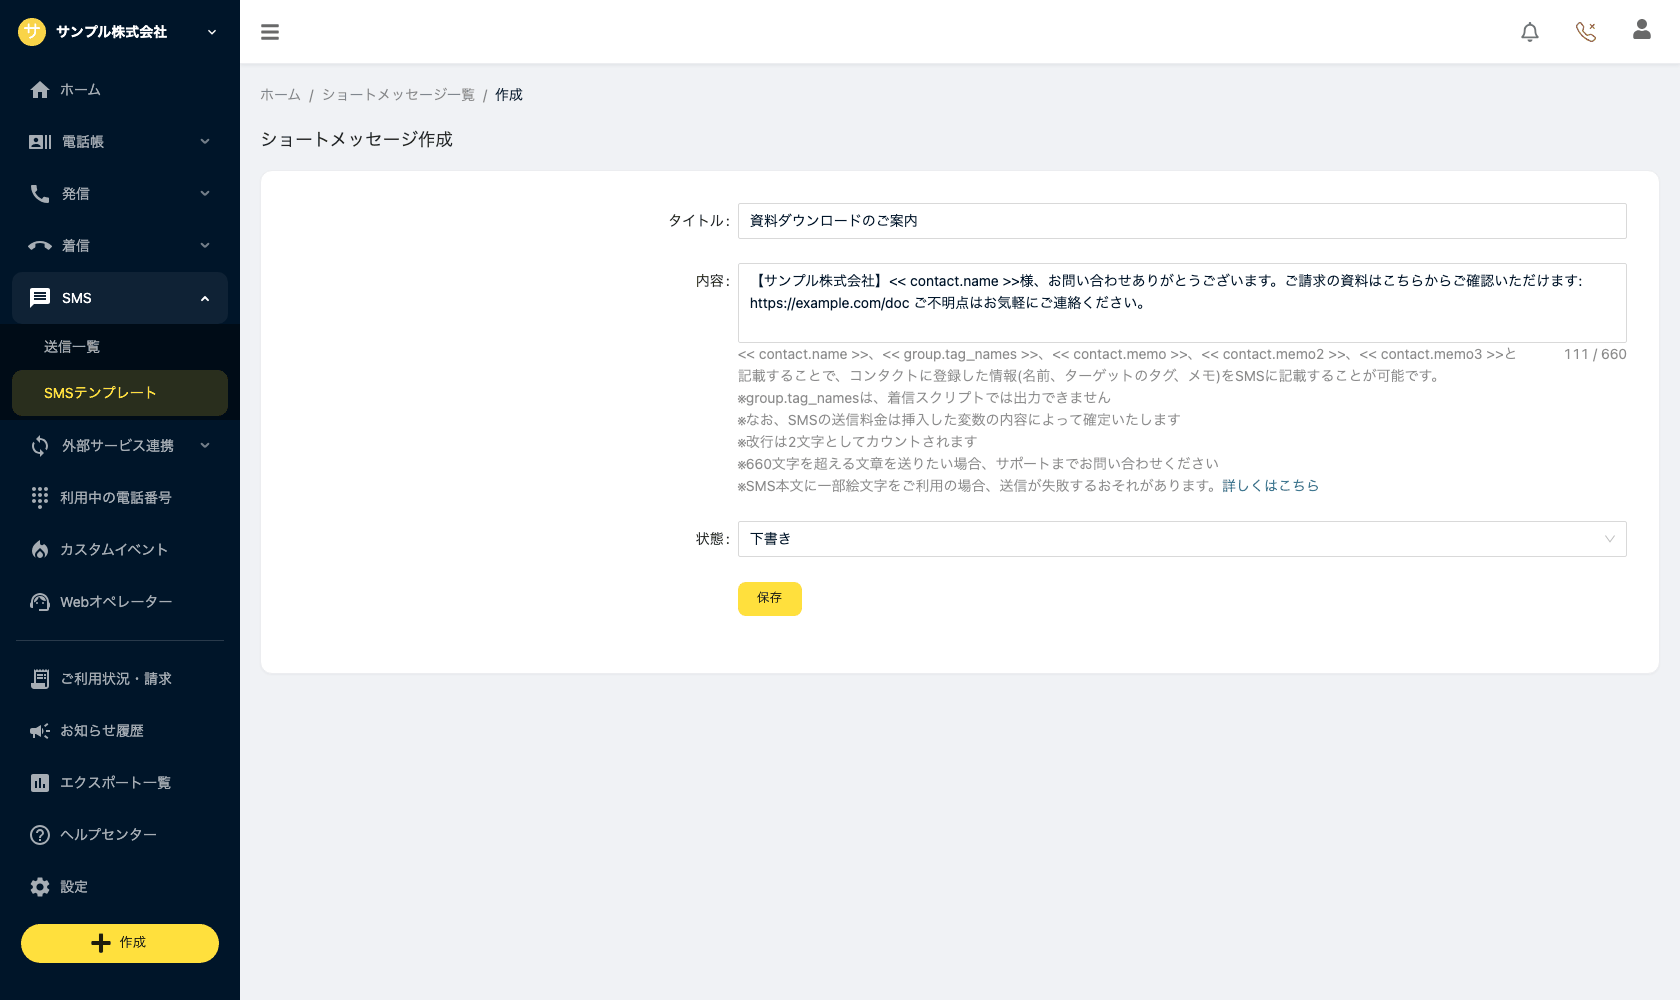Click the yellow company logo avatar
This screenshot has width=1680, height=1000.
tap(32, 32)
